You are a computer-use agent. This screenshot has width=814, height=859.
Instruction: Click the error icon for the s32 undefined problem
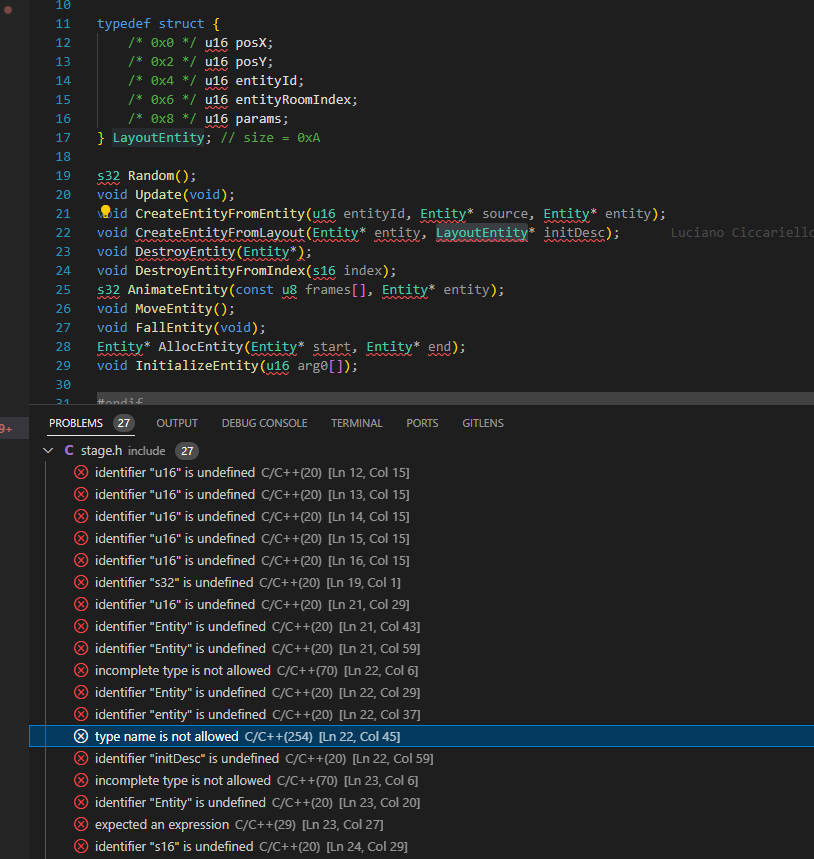pos(81,582)
